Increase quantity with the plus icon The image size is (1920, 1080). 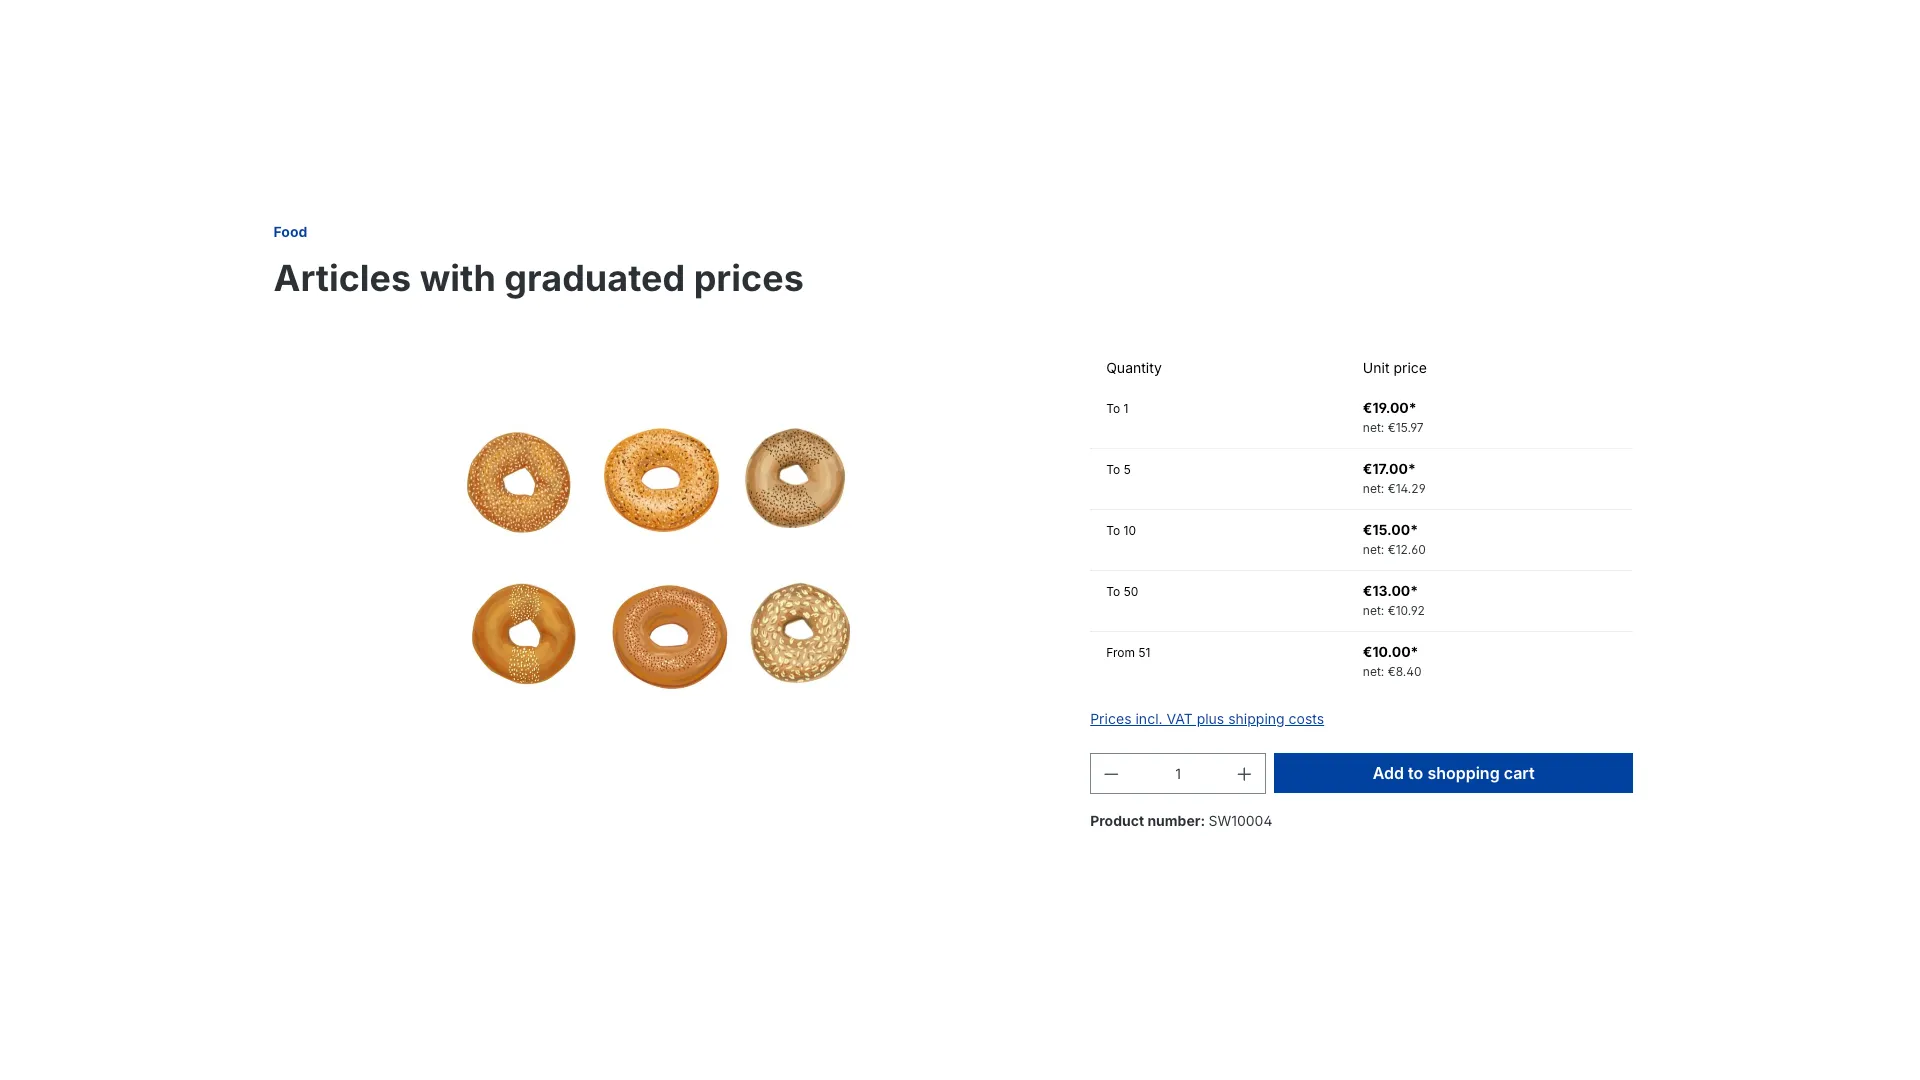point(1244,774)
